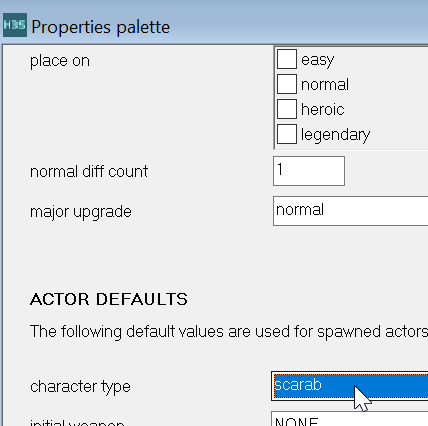The image size is (428, 426).
Task: Check the legendary difficulty checkbox
Action: [287, 134]
